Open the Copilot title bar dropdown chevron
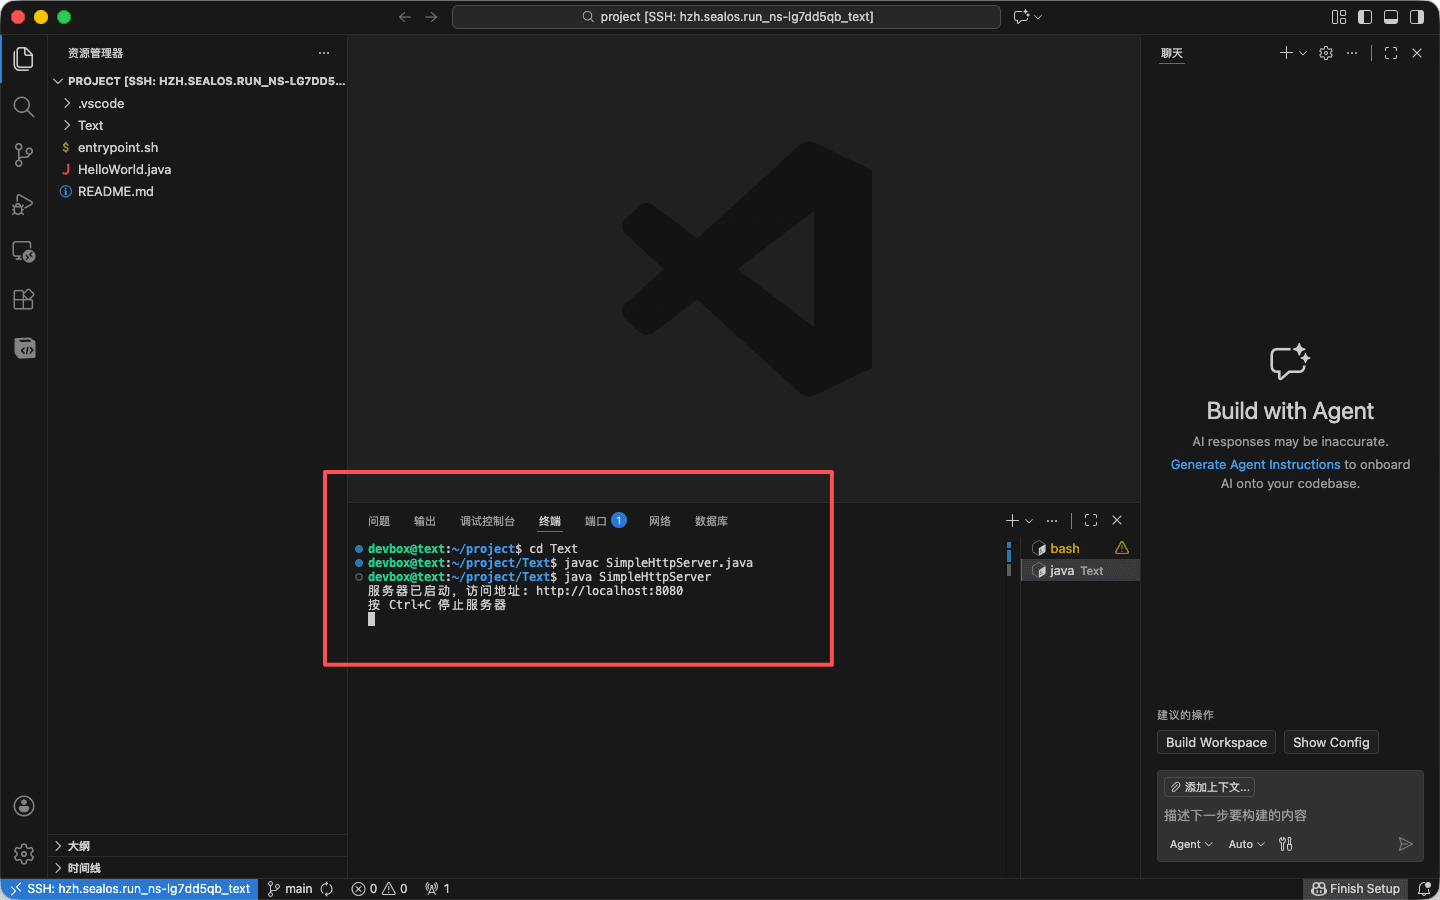This screenshot has width=1440, height=900. point(1038,17)
